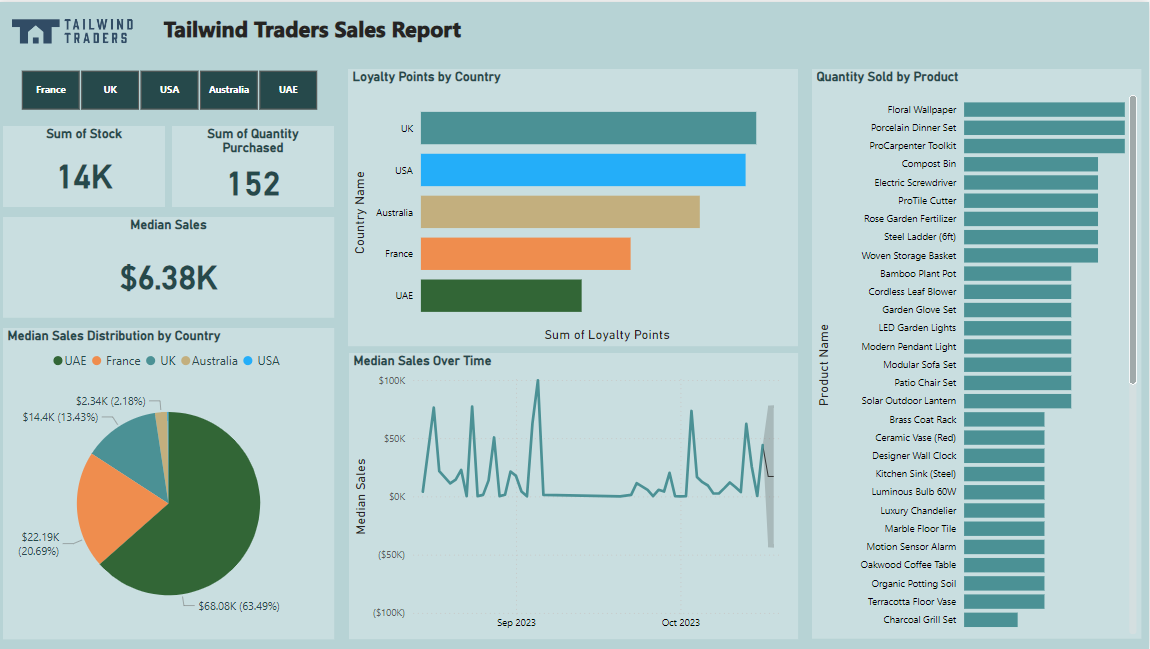
Task: Click the Woven Storage Basket label
Action: point(909,255)
